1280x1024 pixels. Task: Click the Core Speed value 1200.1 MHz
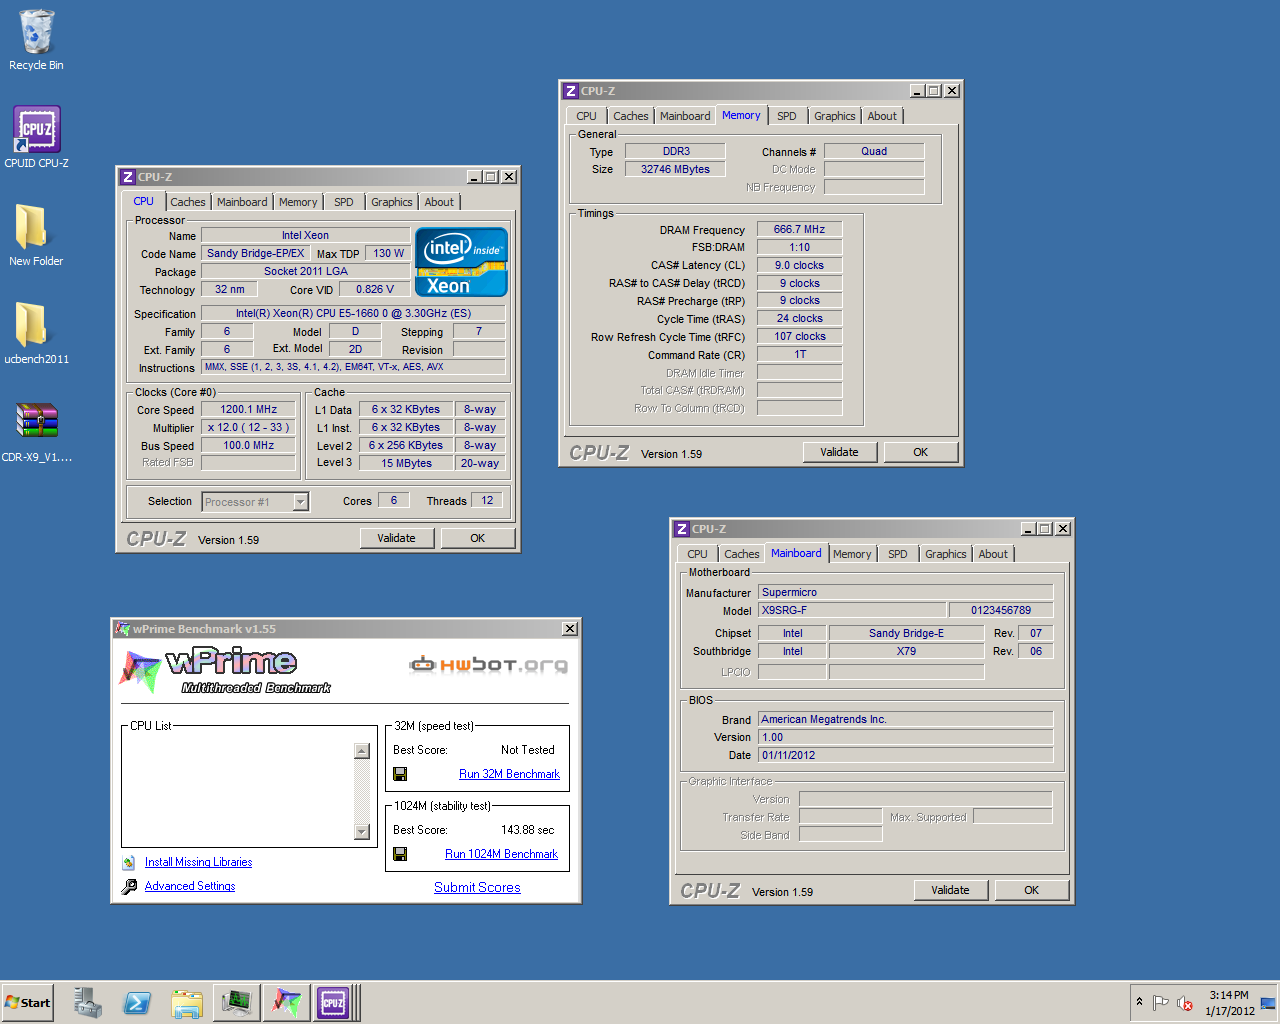(249, 410)
